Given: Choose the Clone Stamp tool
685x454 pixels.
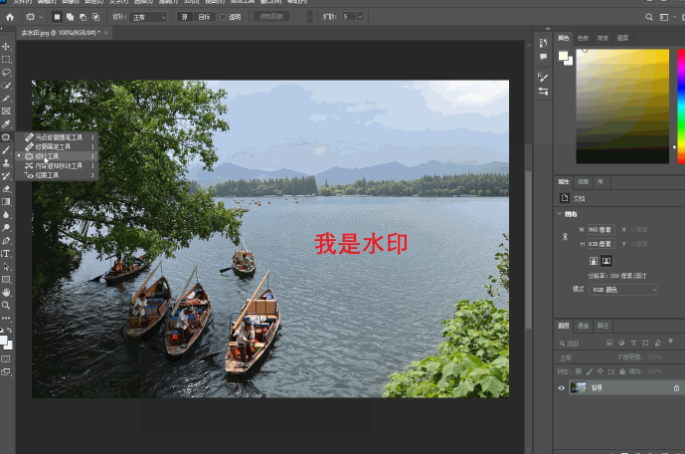Looking at the screenshot, I should click(6, 162).
